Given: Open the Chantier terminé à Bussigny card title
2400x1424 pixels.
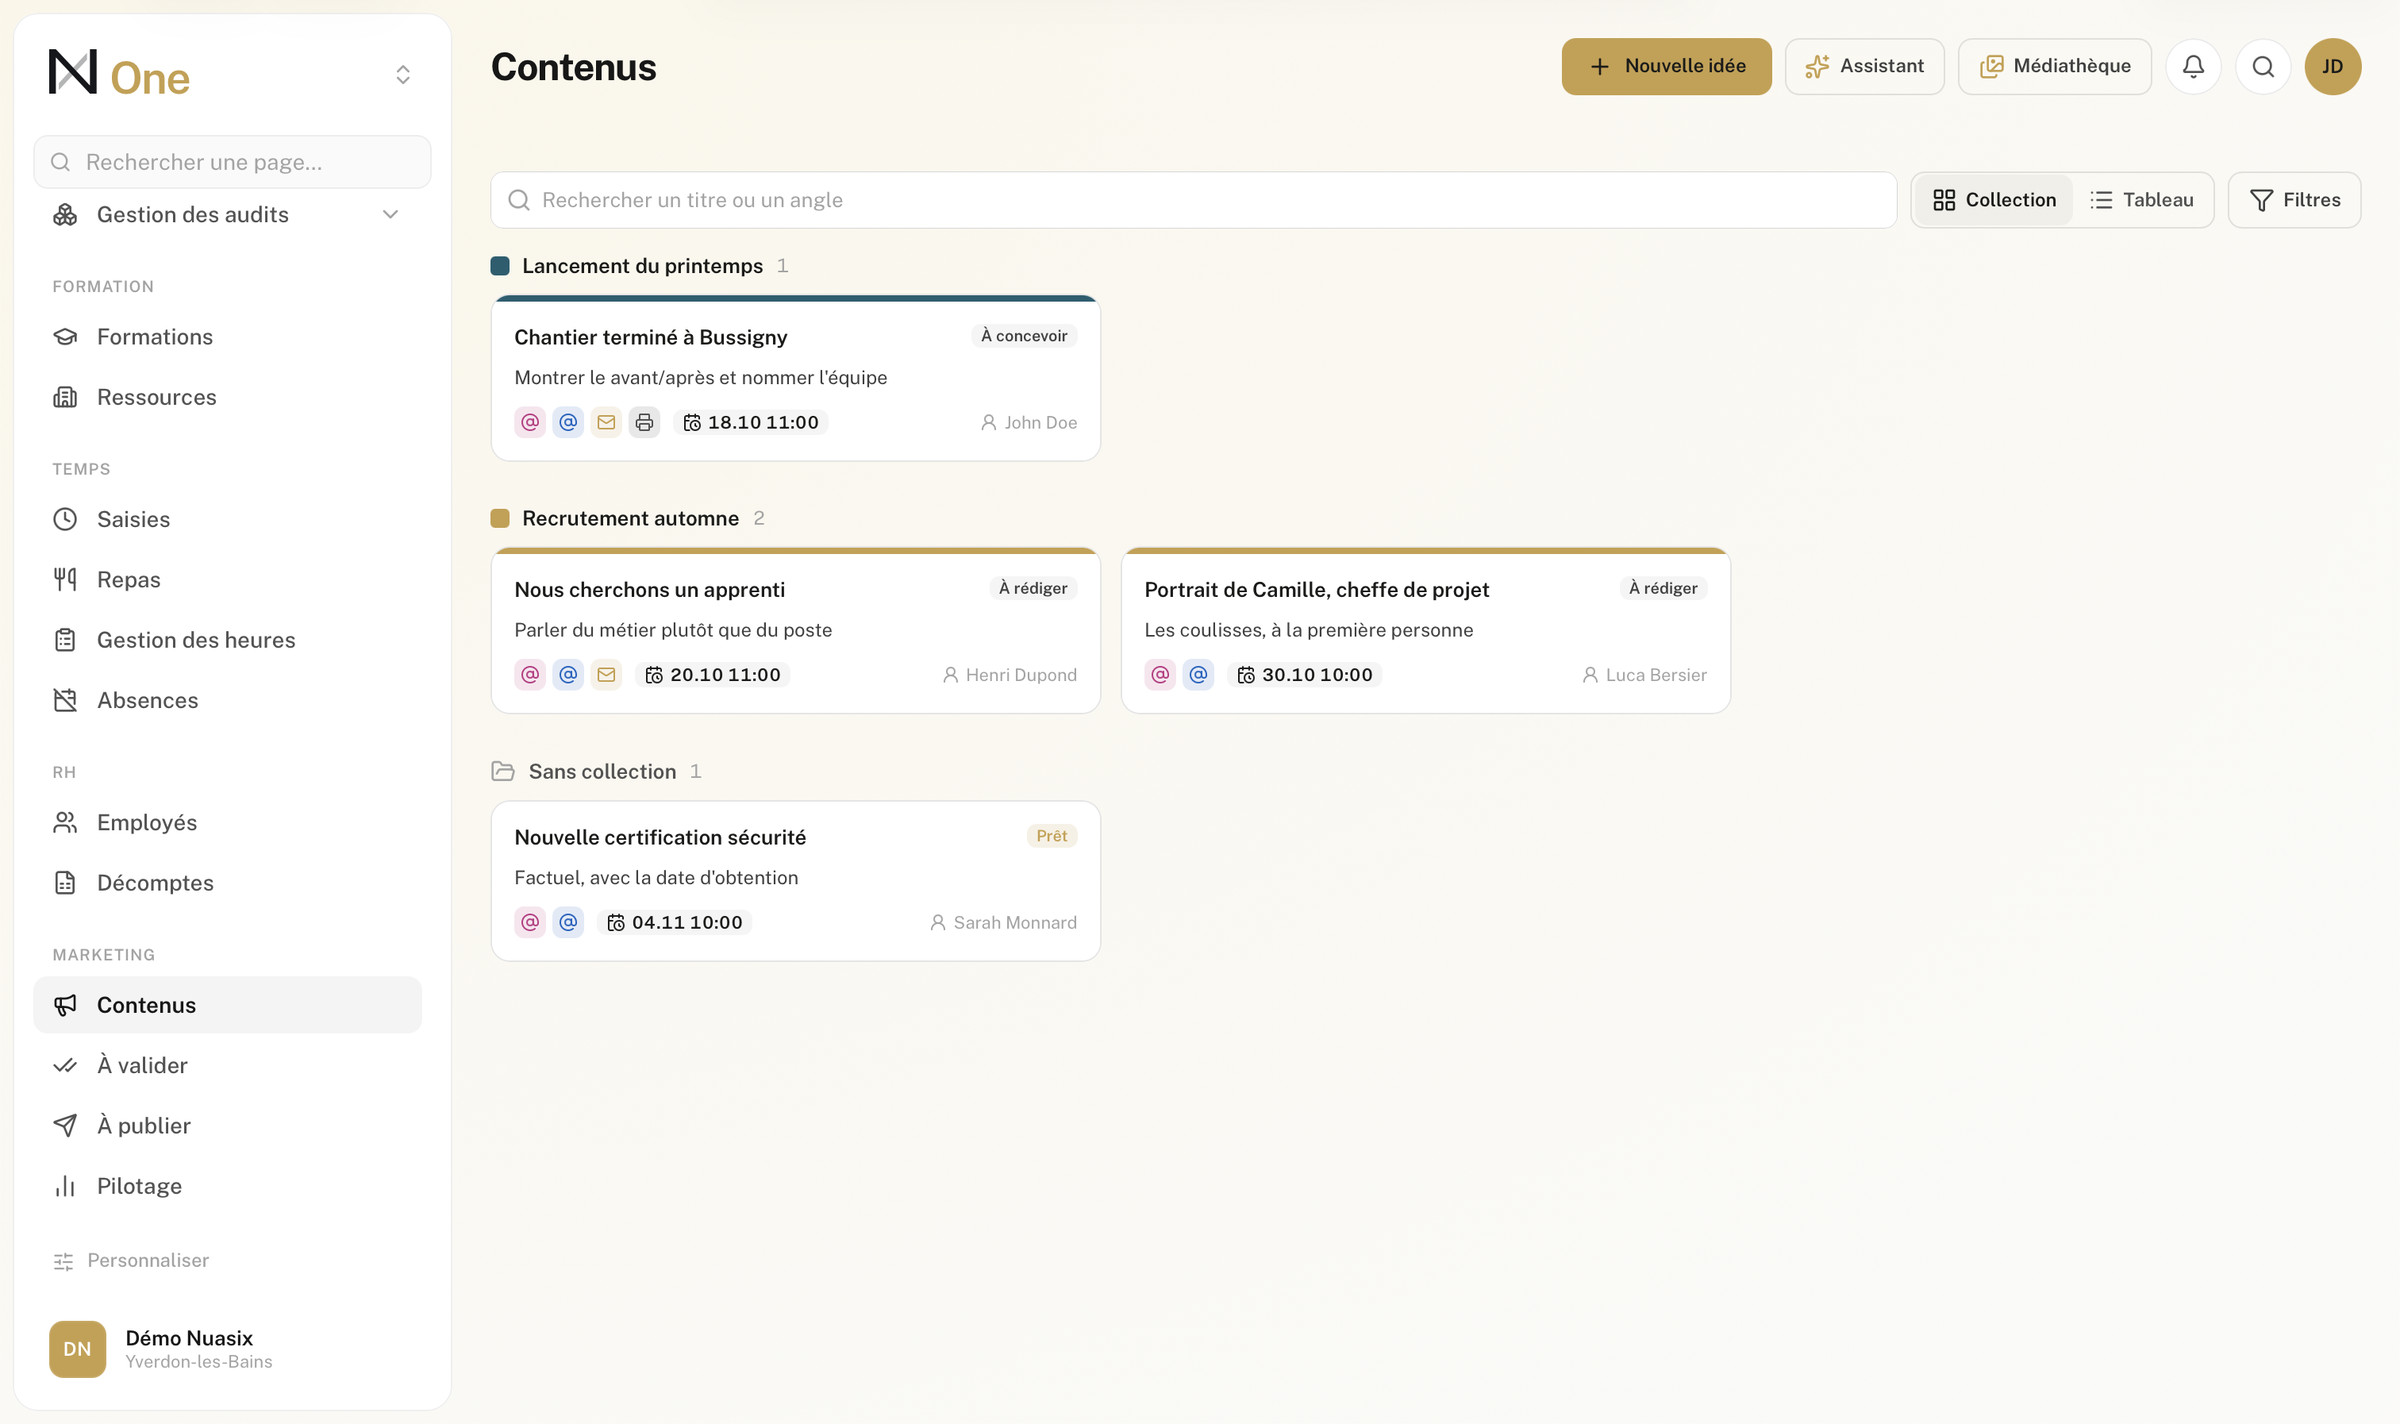Looking at the screenshot, I should click(651, 337).
